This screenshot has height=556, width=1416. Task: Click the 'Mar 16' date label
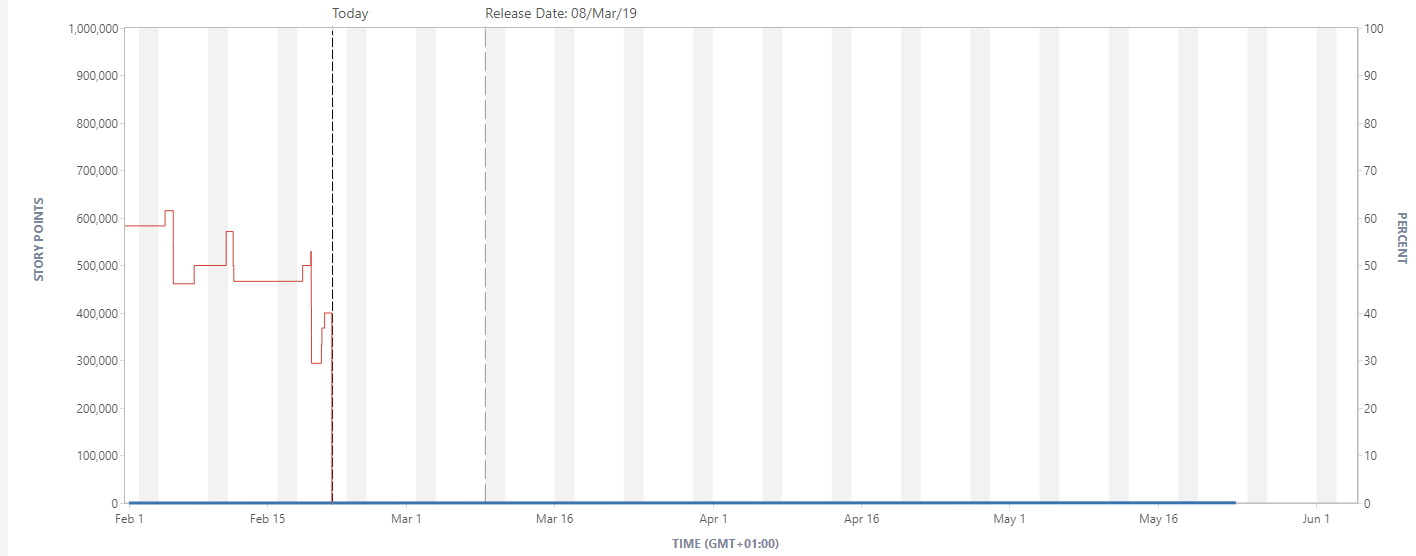(x=554, y=519)
